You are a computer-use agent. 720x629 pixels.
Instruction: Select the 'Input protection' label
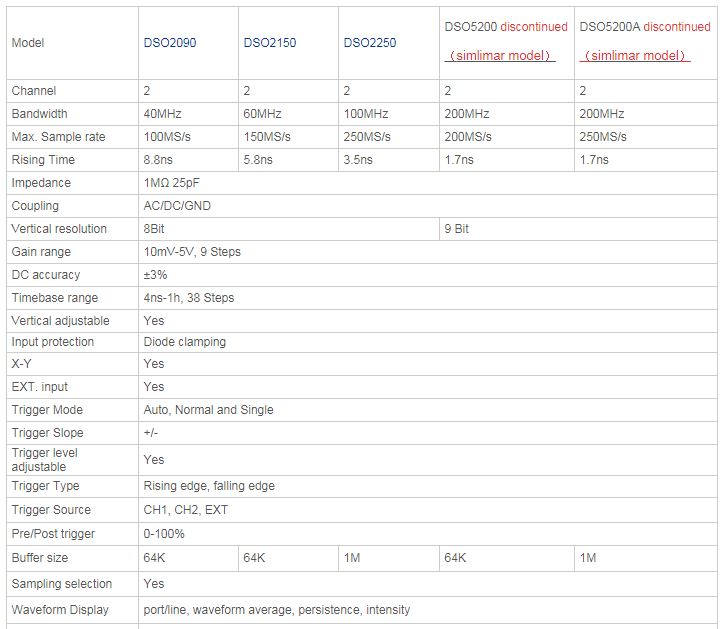pyautogui.click(x=53, y=342)
